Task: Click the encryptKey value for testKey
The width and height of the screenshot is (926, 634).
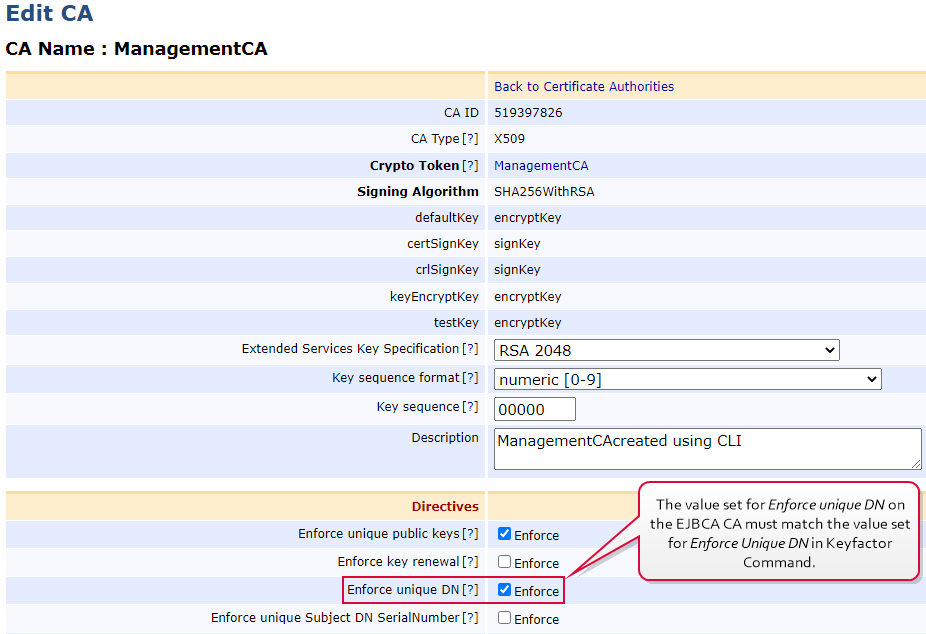Action: coord(527,323)
